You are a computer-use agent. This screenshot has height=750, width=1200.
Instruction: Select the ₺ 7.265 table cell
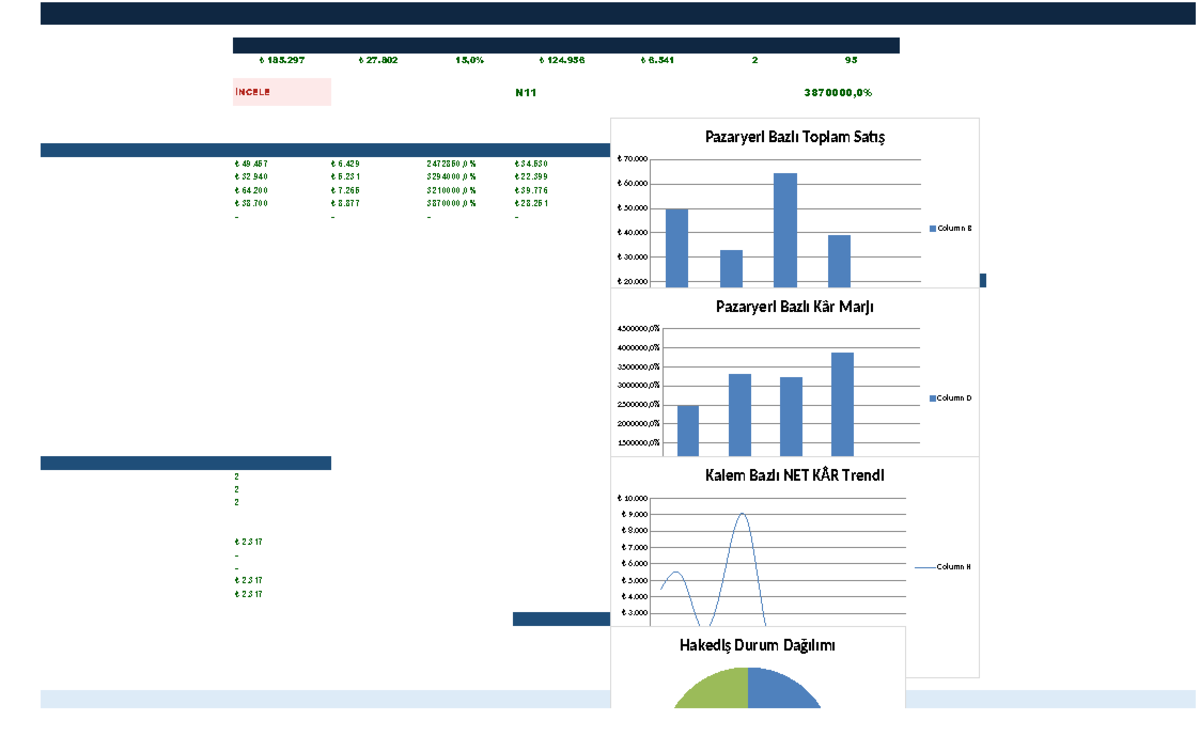346,190
